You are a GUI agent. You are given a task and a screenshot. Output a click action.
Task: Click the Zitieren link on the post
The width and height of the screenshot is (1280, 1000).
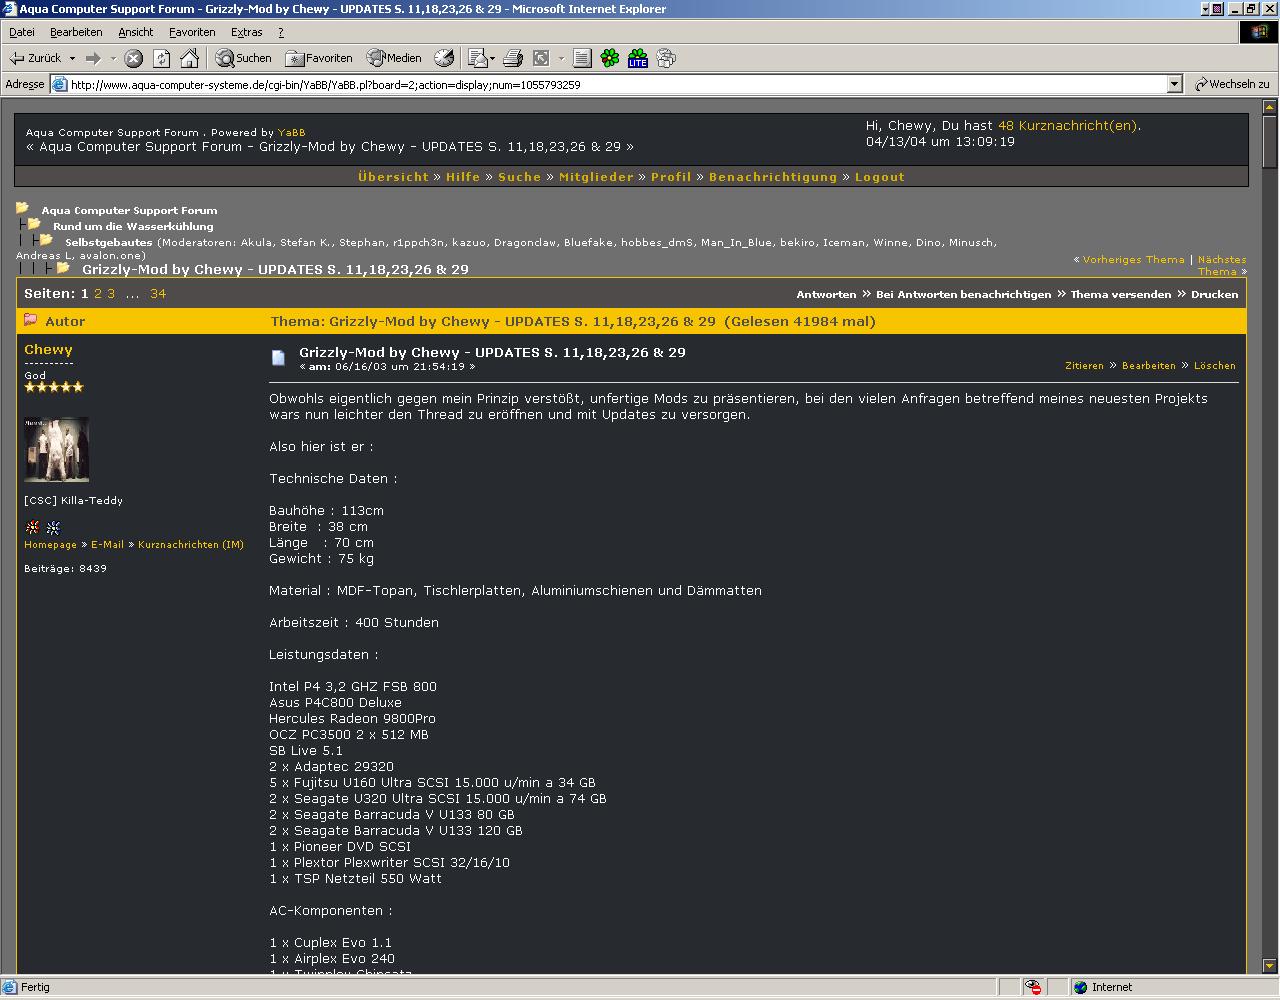pyautogui.click(x=1084, y=366)
